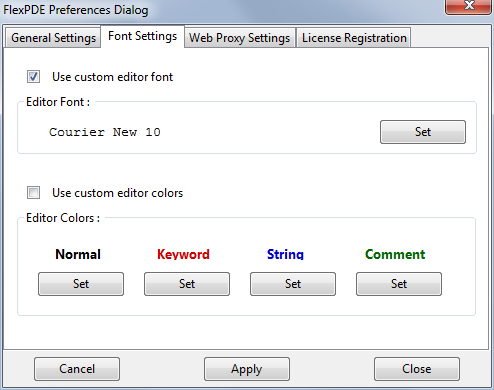Close the dialog with the title bar X

[469, 6]
